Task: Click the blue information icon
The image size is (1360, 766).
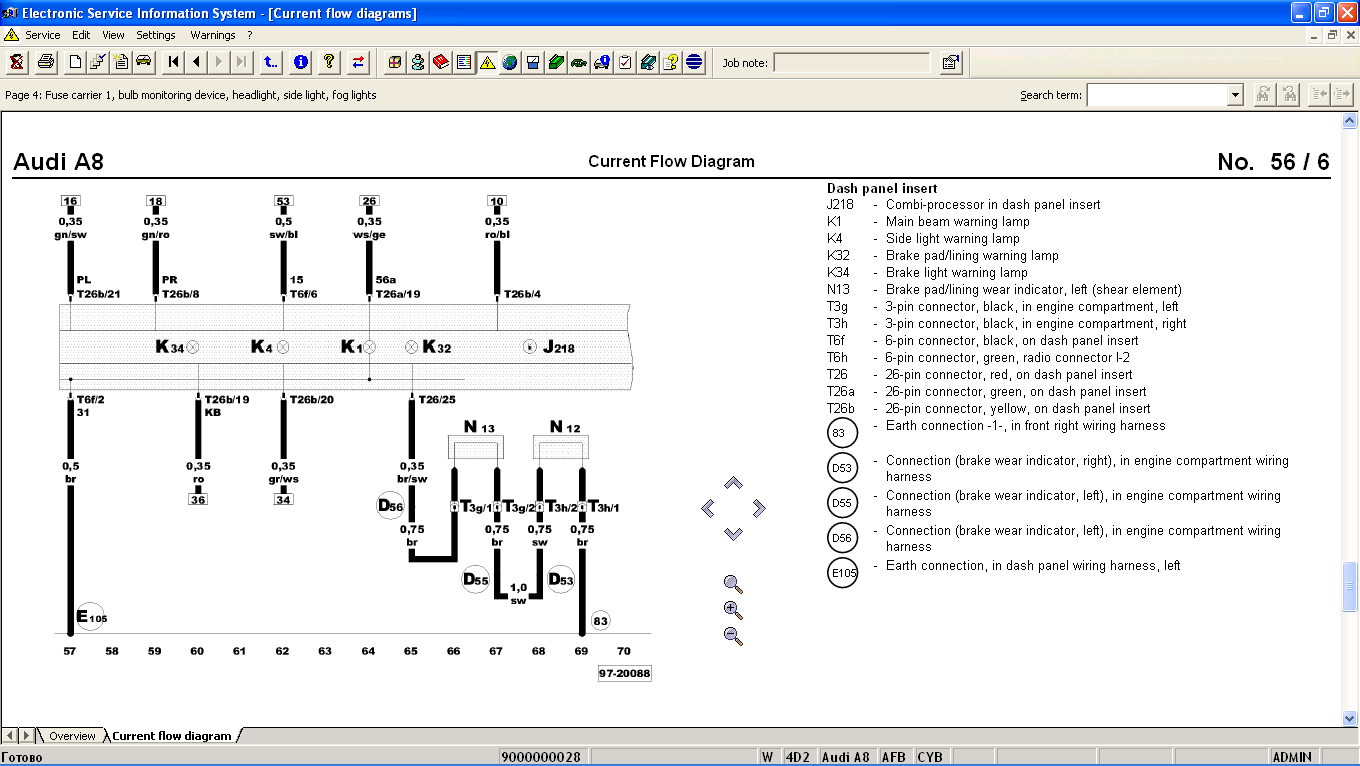Action: coord(301,62)
